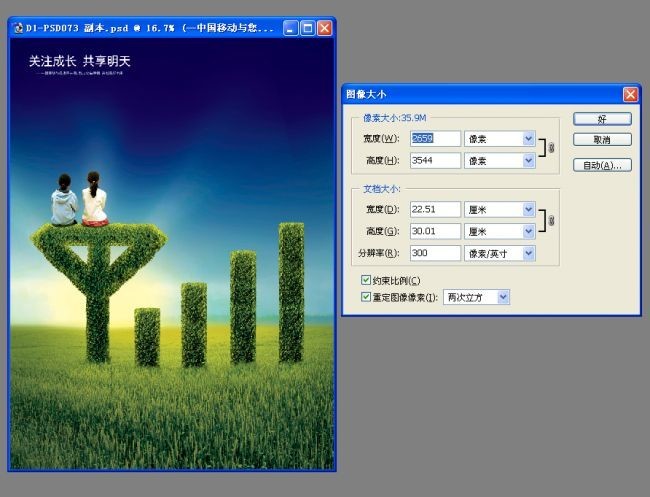Close the D1-PSD073 document window
650x497 pixels.
coord(325,28)
